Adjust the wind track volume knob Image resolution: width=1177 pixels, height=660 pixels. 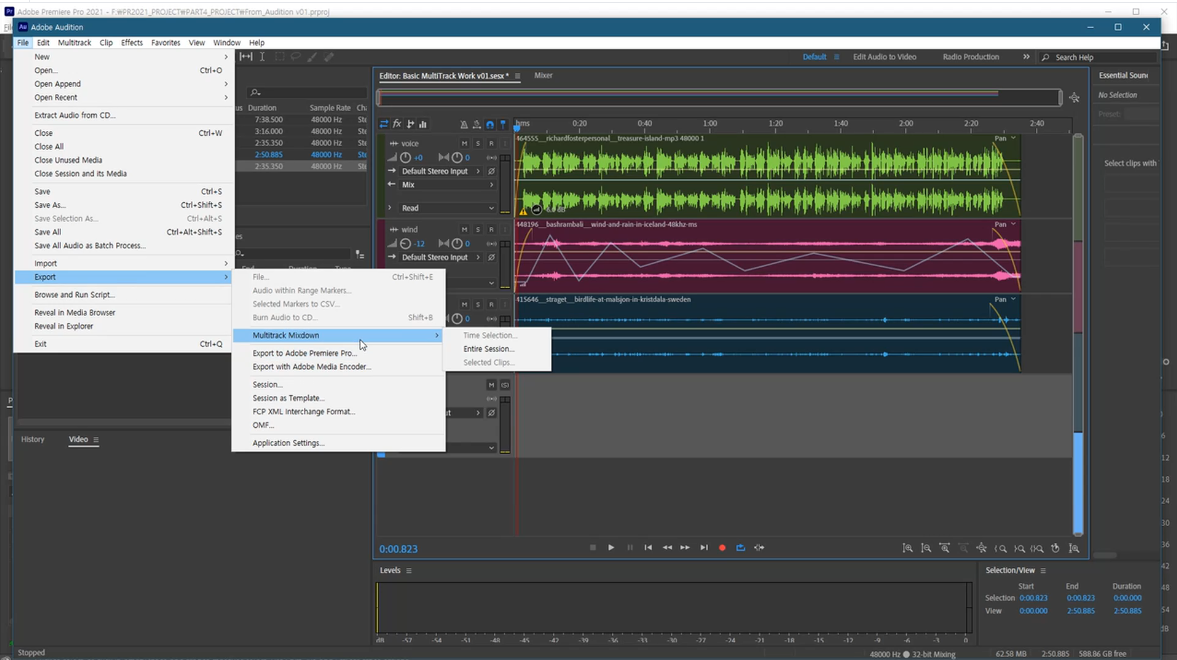(x=405, y=244)
